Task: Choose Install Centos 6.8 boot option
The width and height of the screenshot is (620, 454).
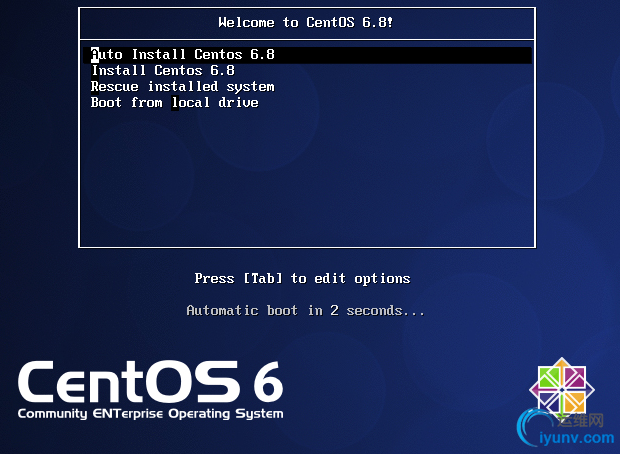Action: point(163,71)
